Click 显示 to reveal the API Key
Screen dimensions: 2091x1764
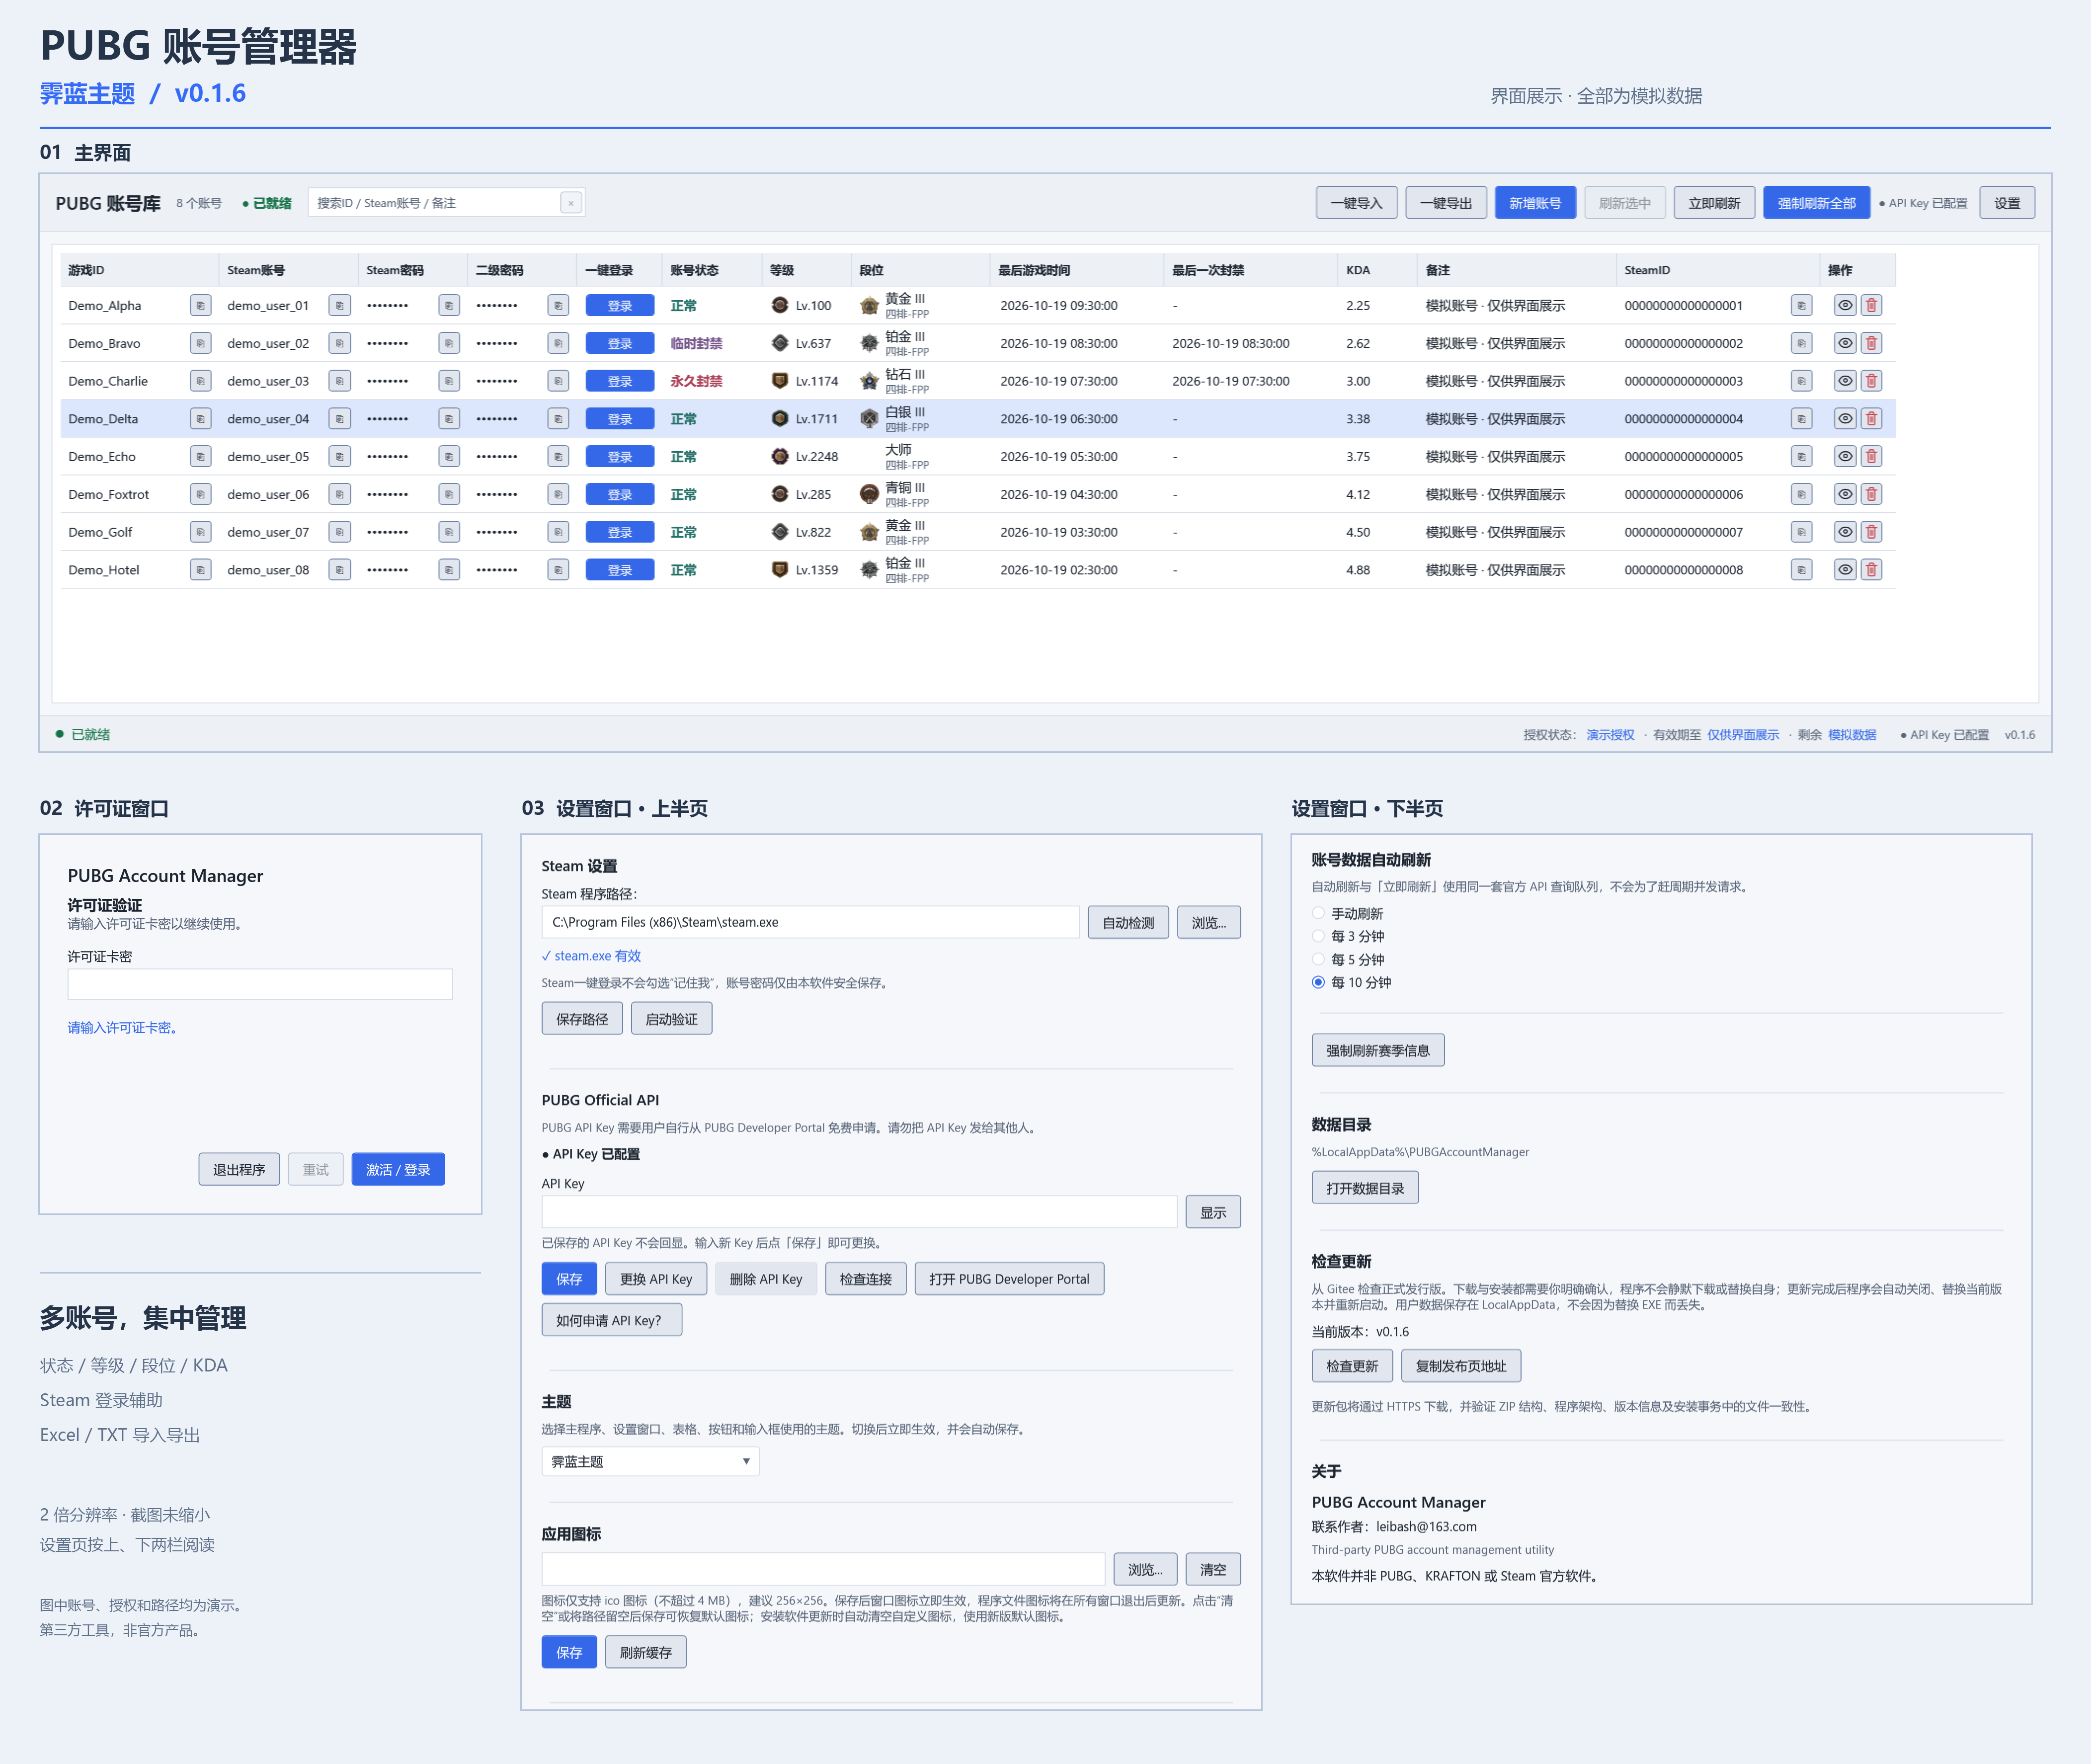(x=1213, y=1212)
